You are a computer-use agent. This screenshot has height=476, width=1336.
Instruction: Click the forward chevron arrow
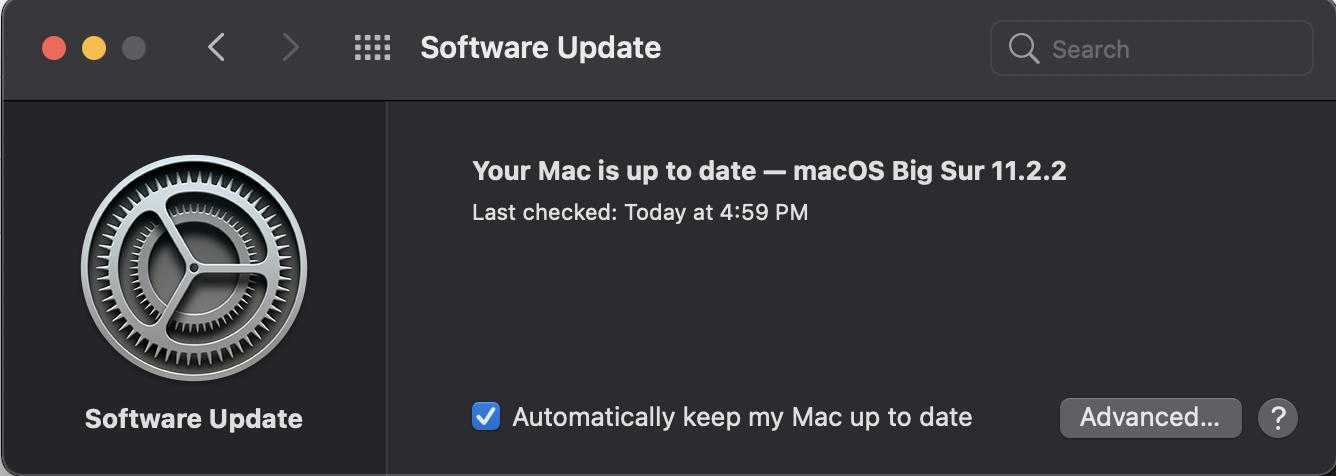click(x=290, y=47)
